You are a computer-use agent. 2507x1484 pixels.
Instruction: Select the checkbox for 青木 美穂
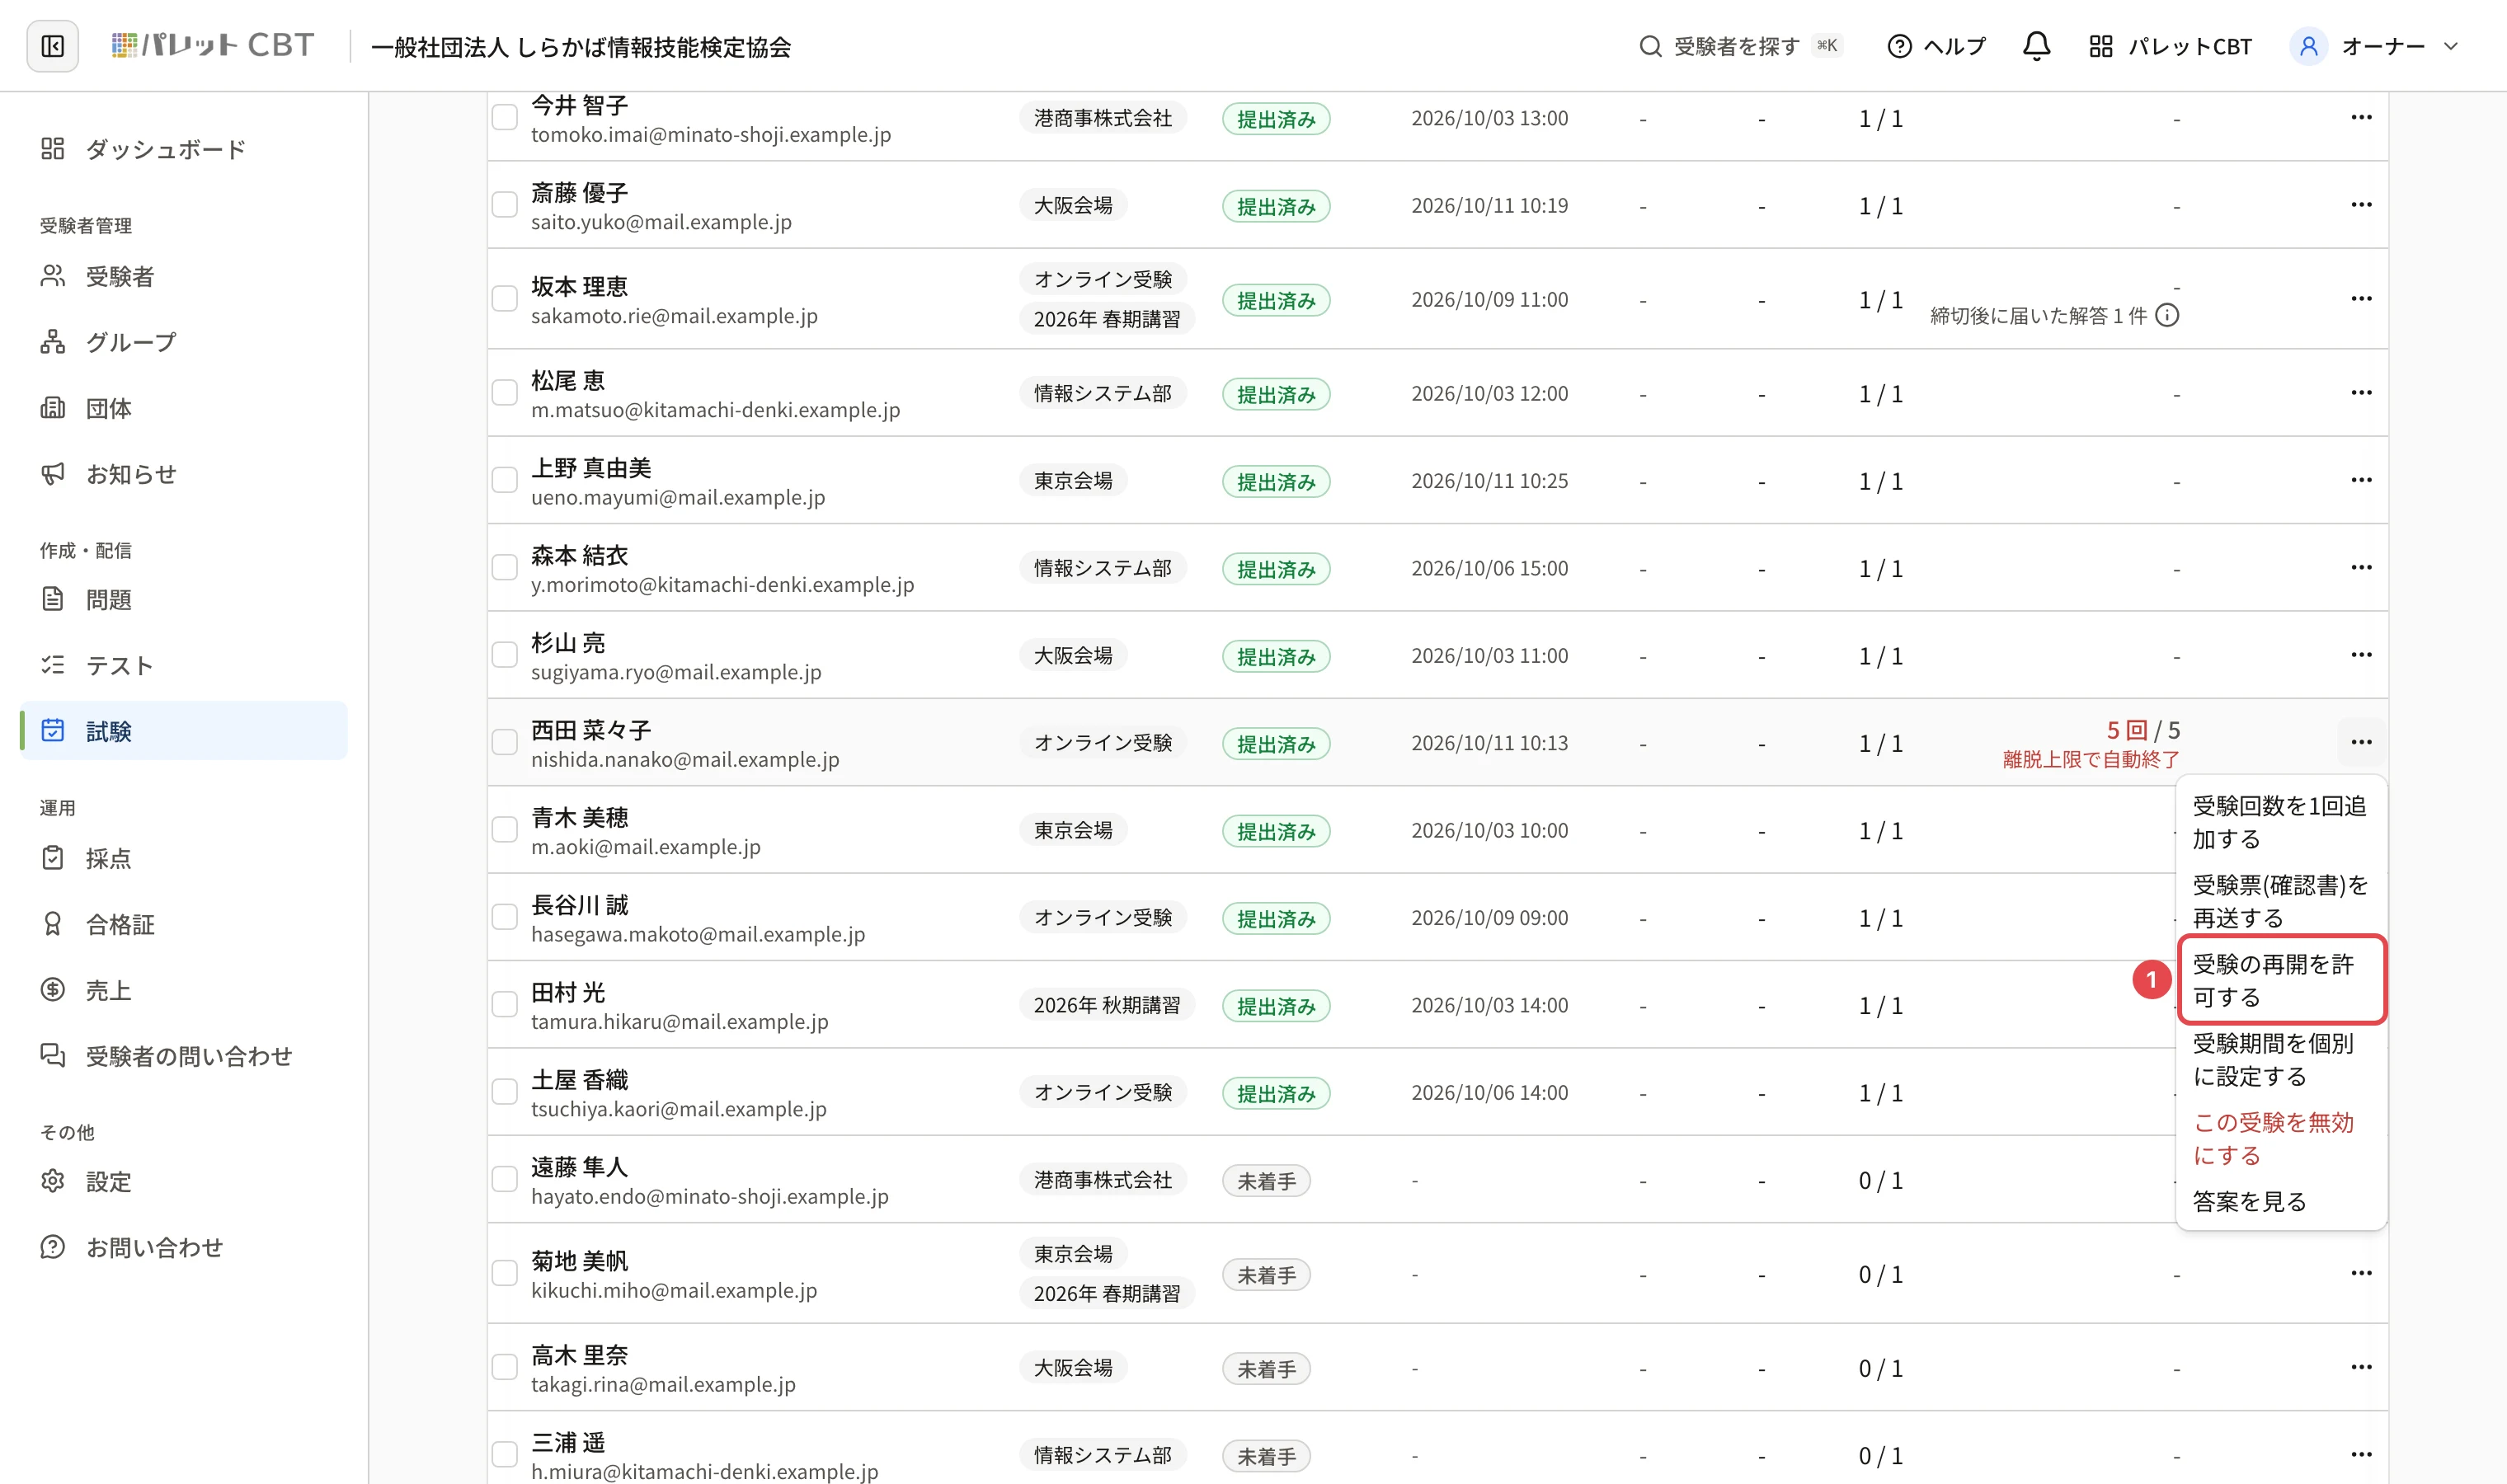click(505, 830)
